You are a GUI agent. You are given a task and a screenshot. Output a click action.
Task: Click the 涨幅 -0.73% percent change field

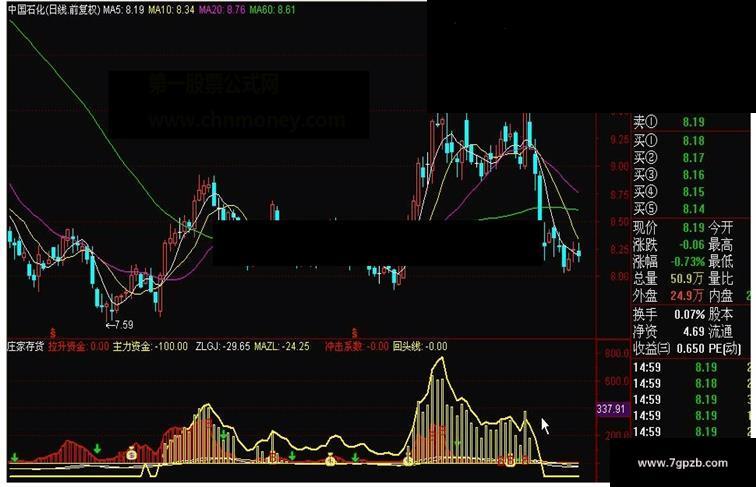(x=669, y=262)
